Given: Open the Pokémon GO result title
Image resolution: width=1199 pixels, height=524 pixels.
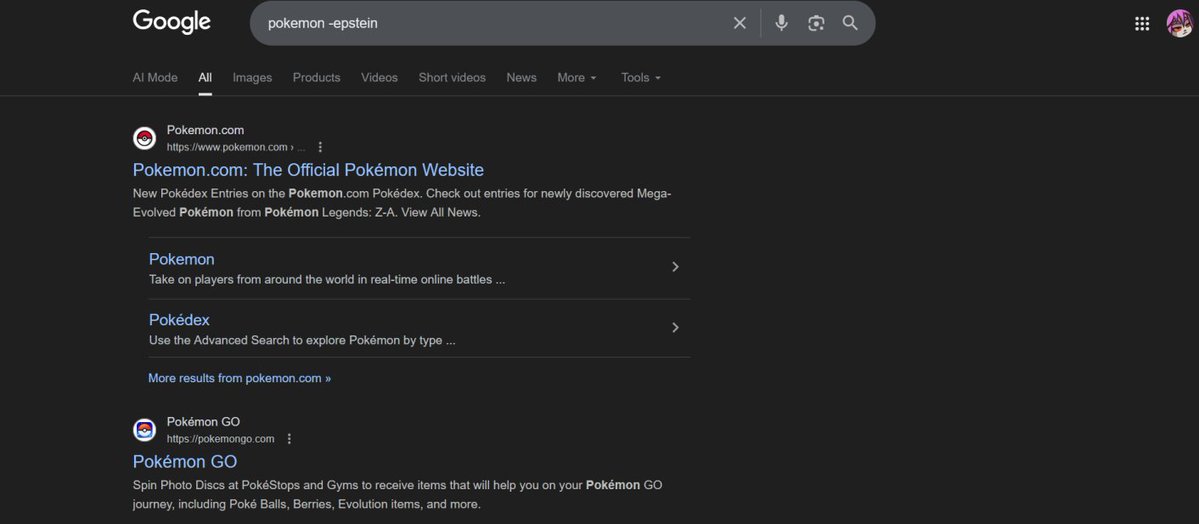Looking at the screenshot, I should 185,461.
